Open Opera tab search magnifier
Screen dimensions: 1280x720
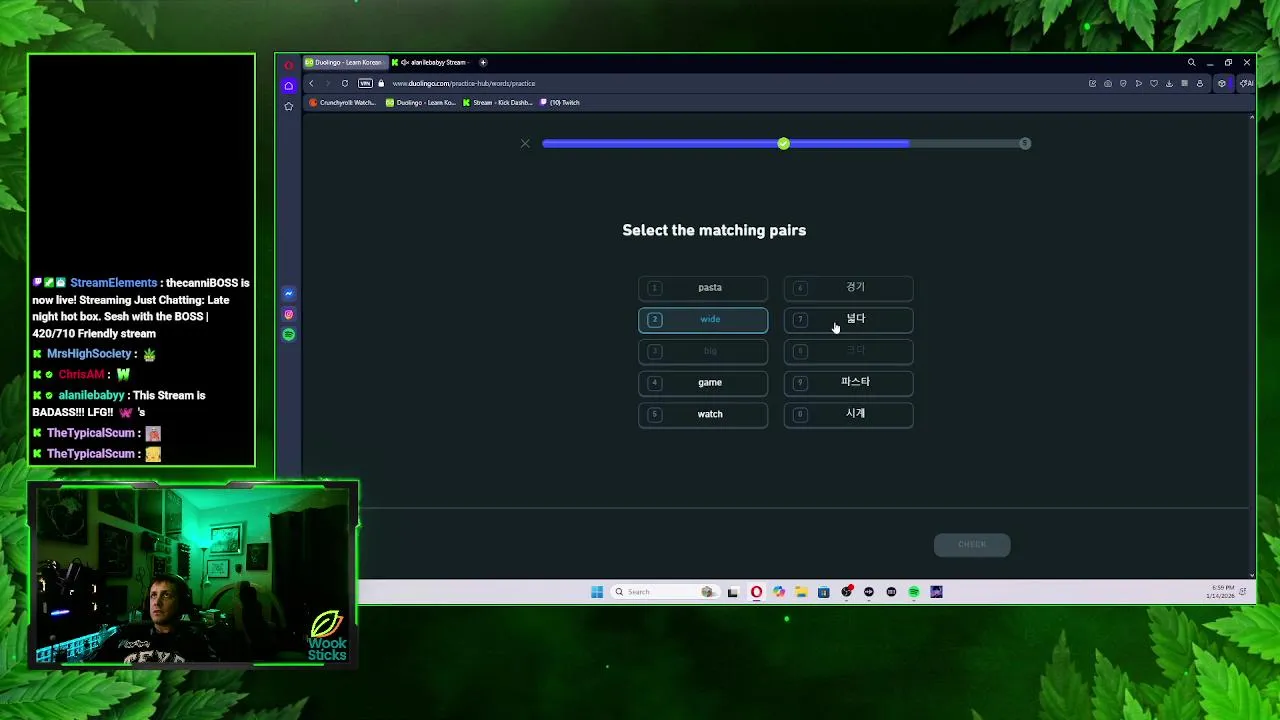coord(1191,62)
